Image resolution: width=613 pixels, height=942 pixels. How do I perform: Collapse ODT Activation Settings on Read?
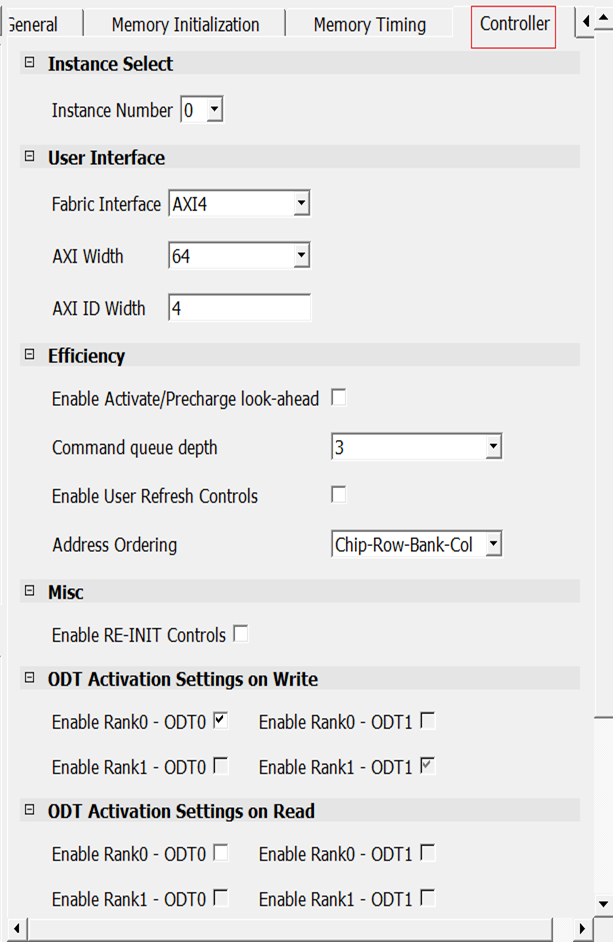click(29, 810)
